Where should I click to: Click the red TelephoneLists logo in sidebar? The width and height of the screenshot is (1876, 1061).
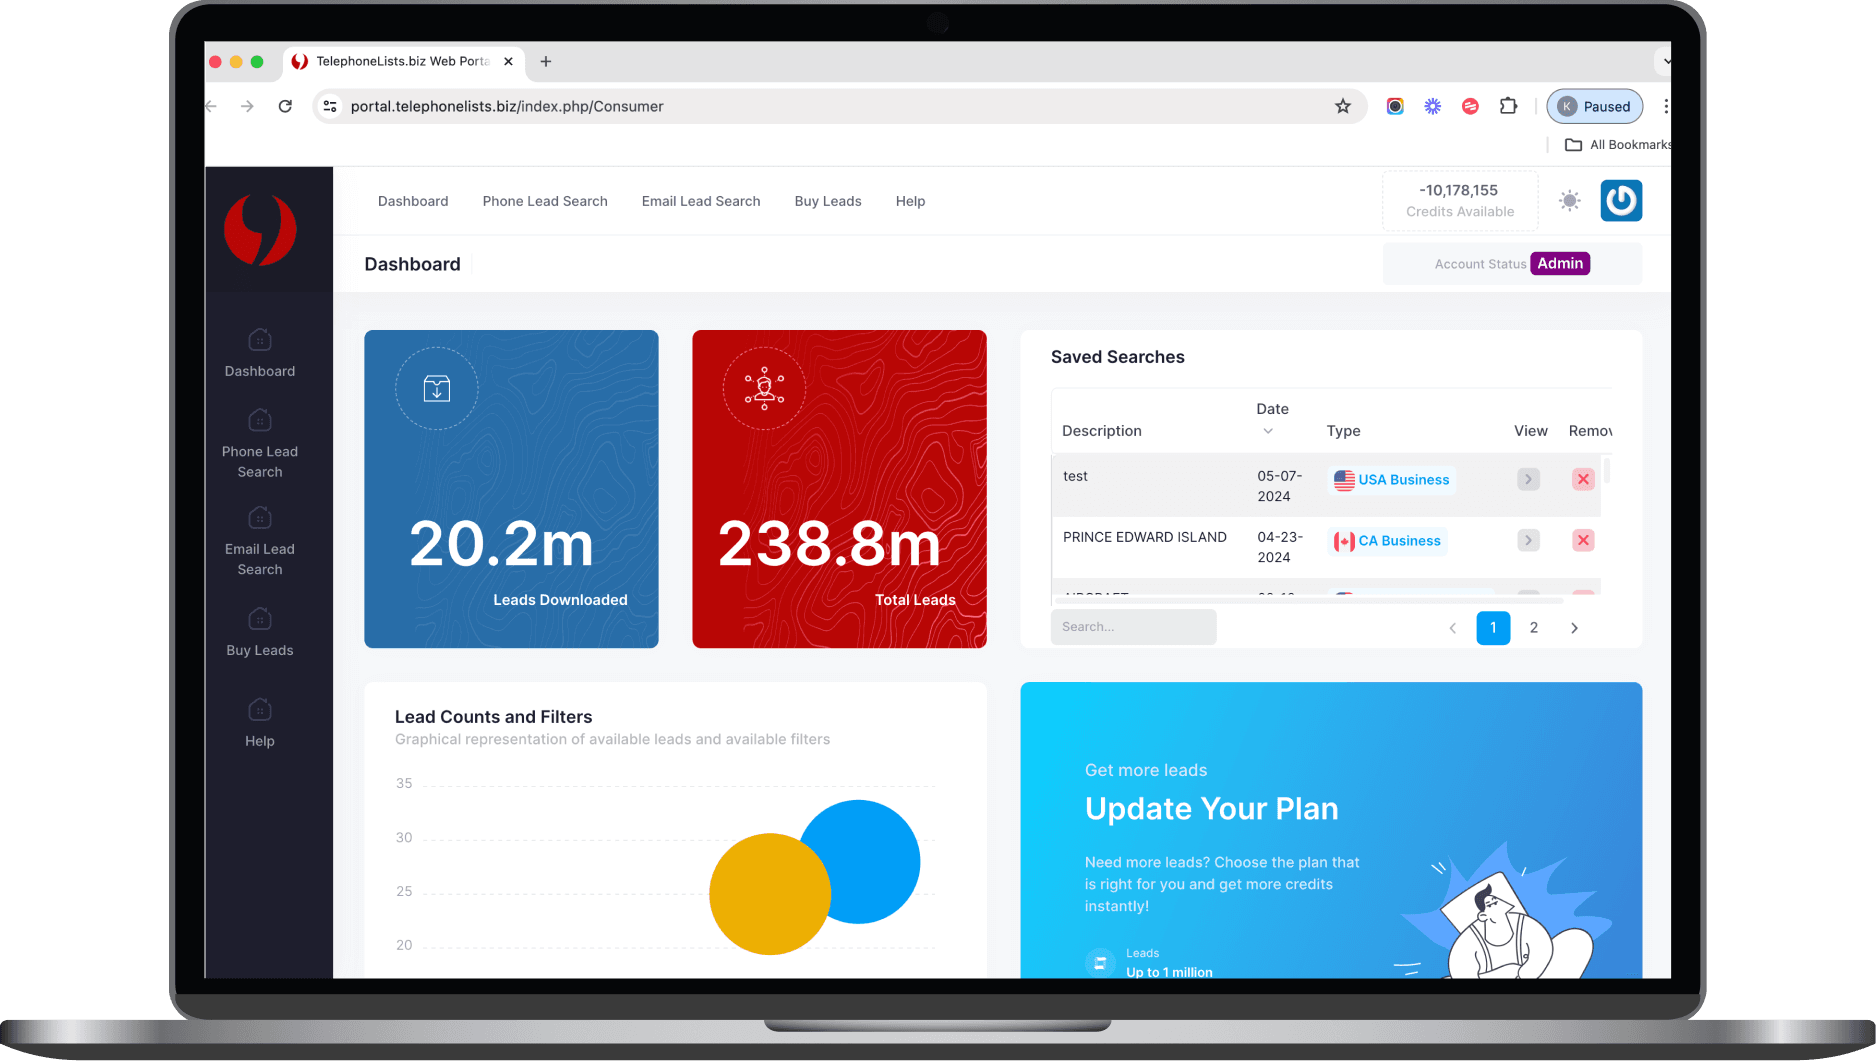pyautogui.click(x=260, y=230)
